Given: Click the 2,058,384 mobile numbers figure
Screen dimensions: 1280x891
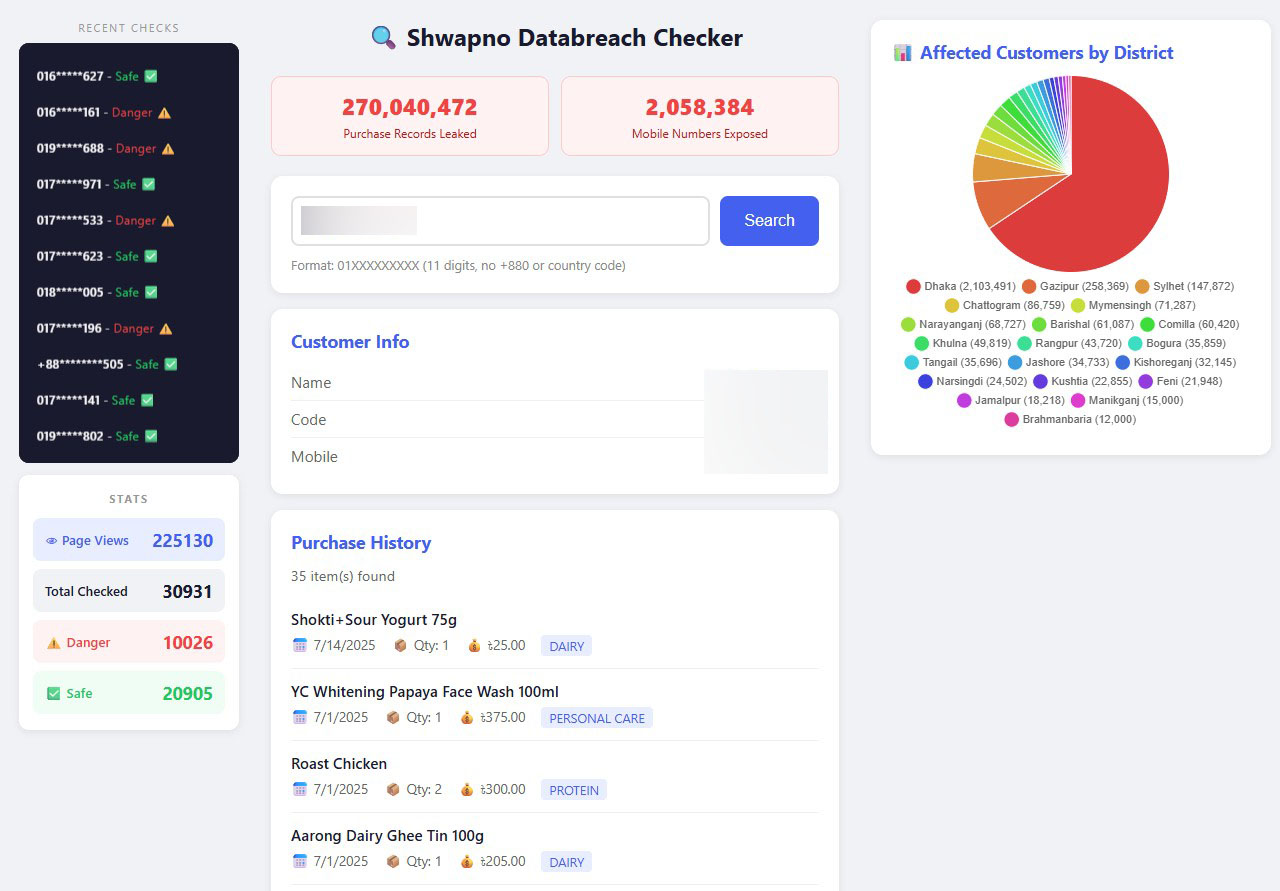Looking at the screenshot, I should tap(700, 107).
